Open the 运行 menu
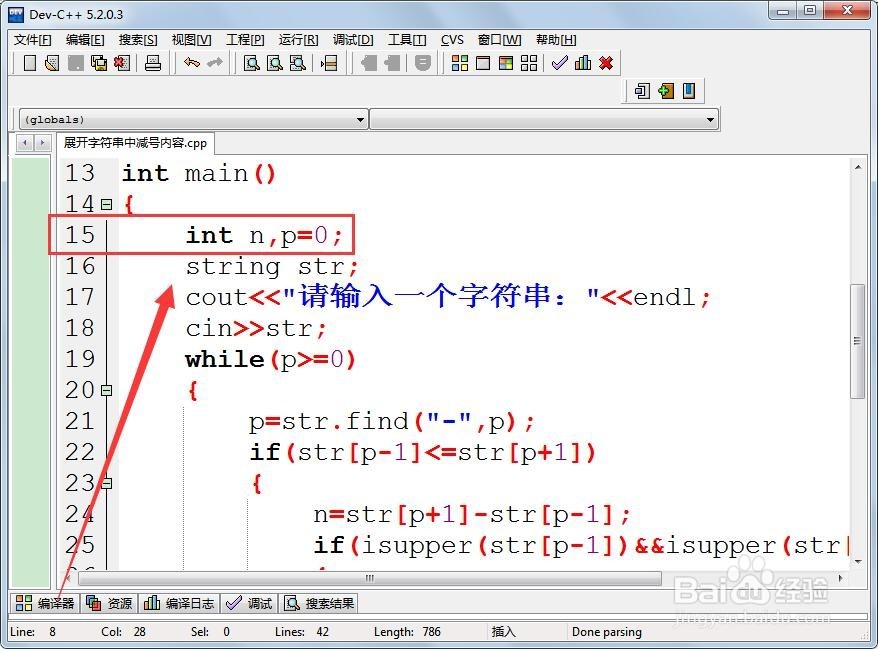878x649 pixels. pos(295,40)
